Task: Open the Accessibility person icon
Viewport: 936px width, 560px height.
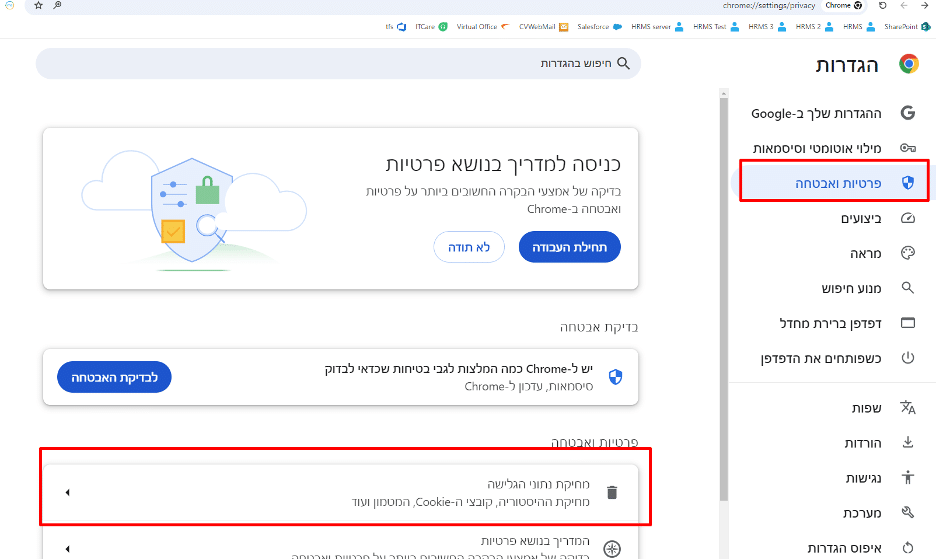Action: point(908,478)
